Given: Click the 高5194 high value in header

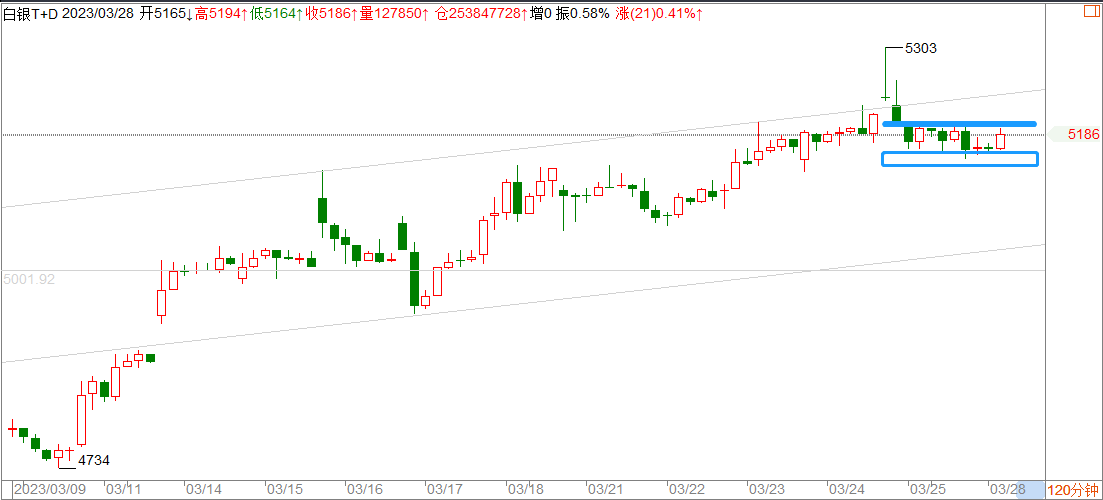Looking at the screenshot, I should coord(221,15).
